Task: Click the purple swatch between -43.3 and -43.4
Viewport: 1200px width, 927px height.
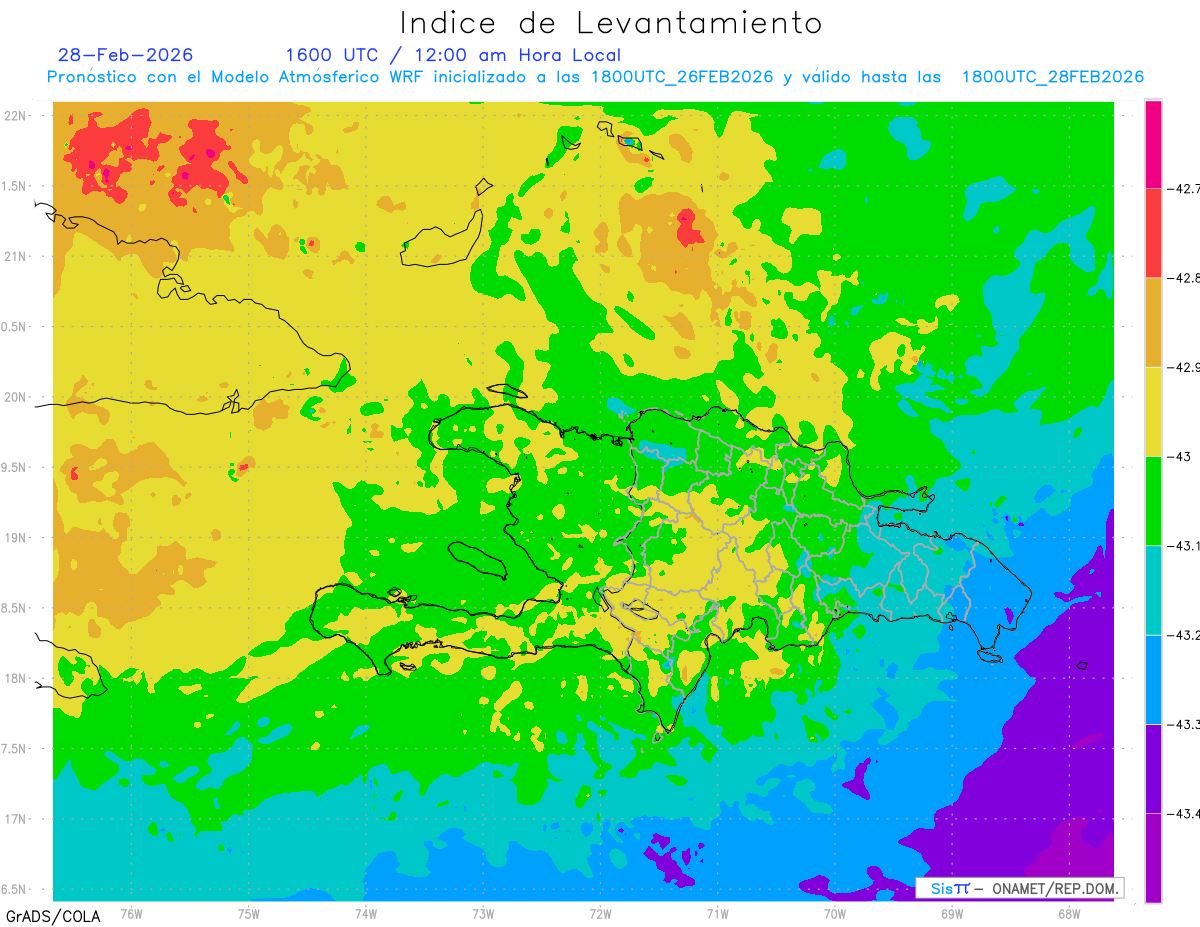Action: (1153, 768)
